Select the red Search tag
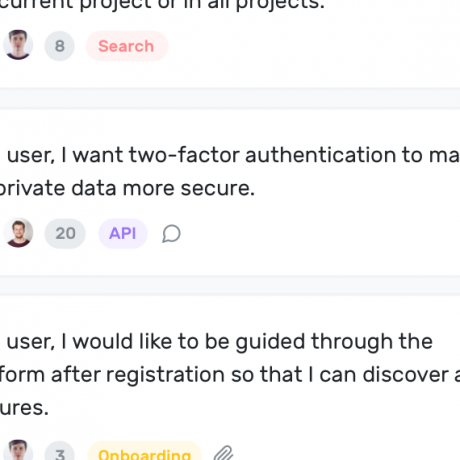The image size is (460, 460). pos(127,46)
